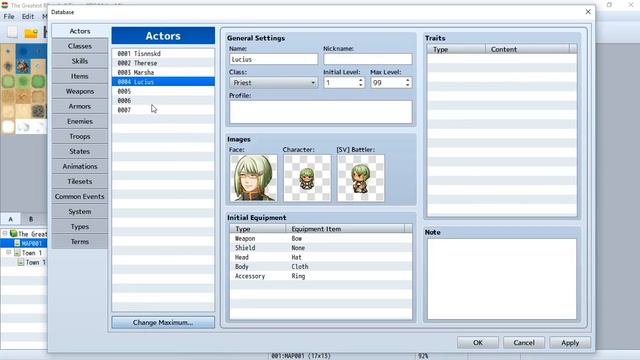Select the child Town 1 map

[35, 262]
